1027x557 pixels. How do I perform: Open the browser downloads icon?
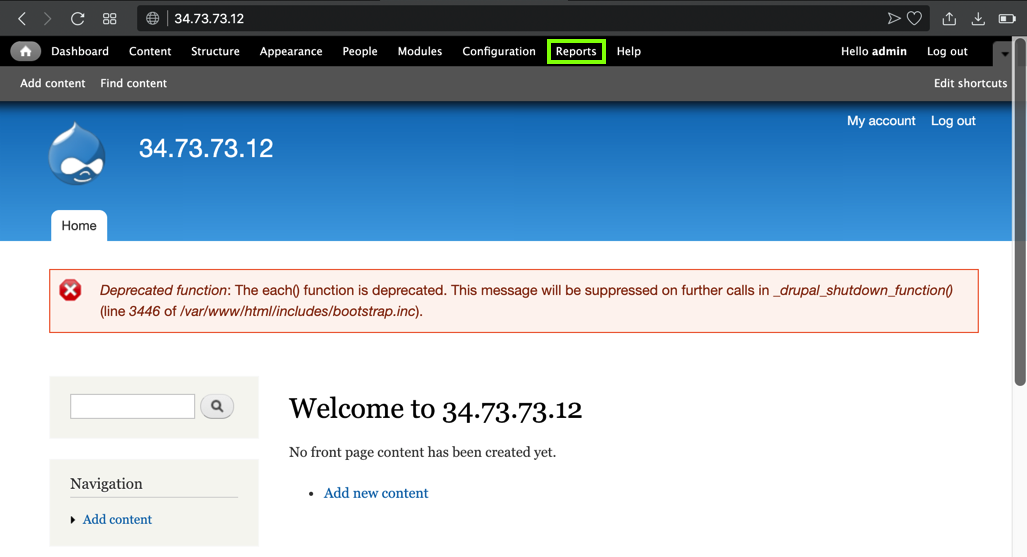click(978, 18)
